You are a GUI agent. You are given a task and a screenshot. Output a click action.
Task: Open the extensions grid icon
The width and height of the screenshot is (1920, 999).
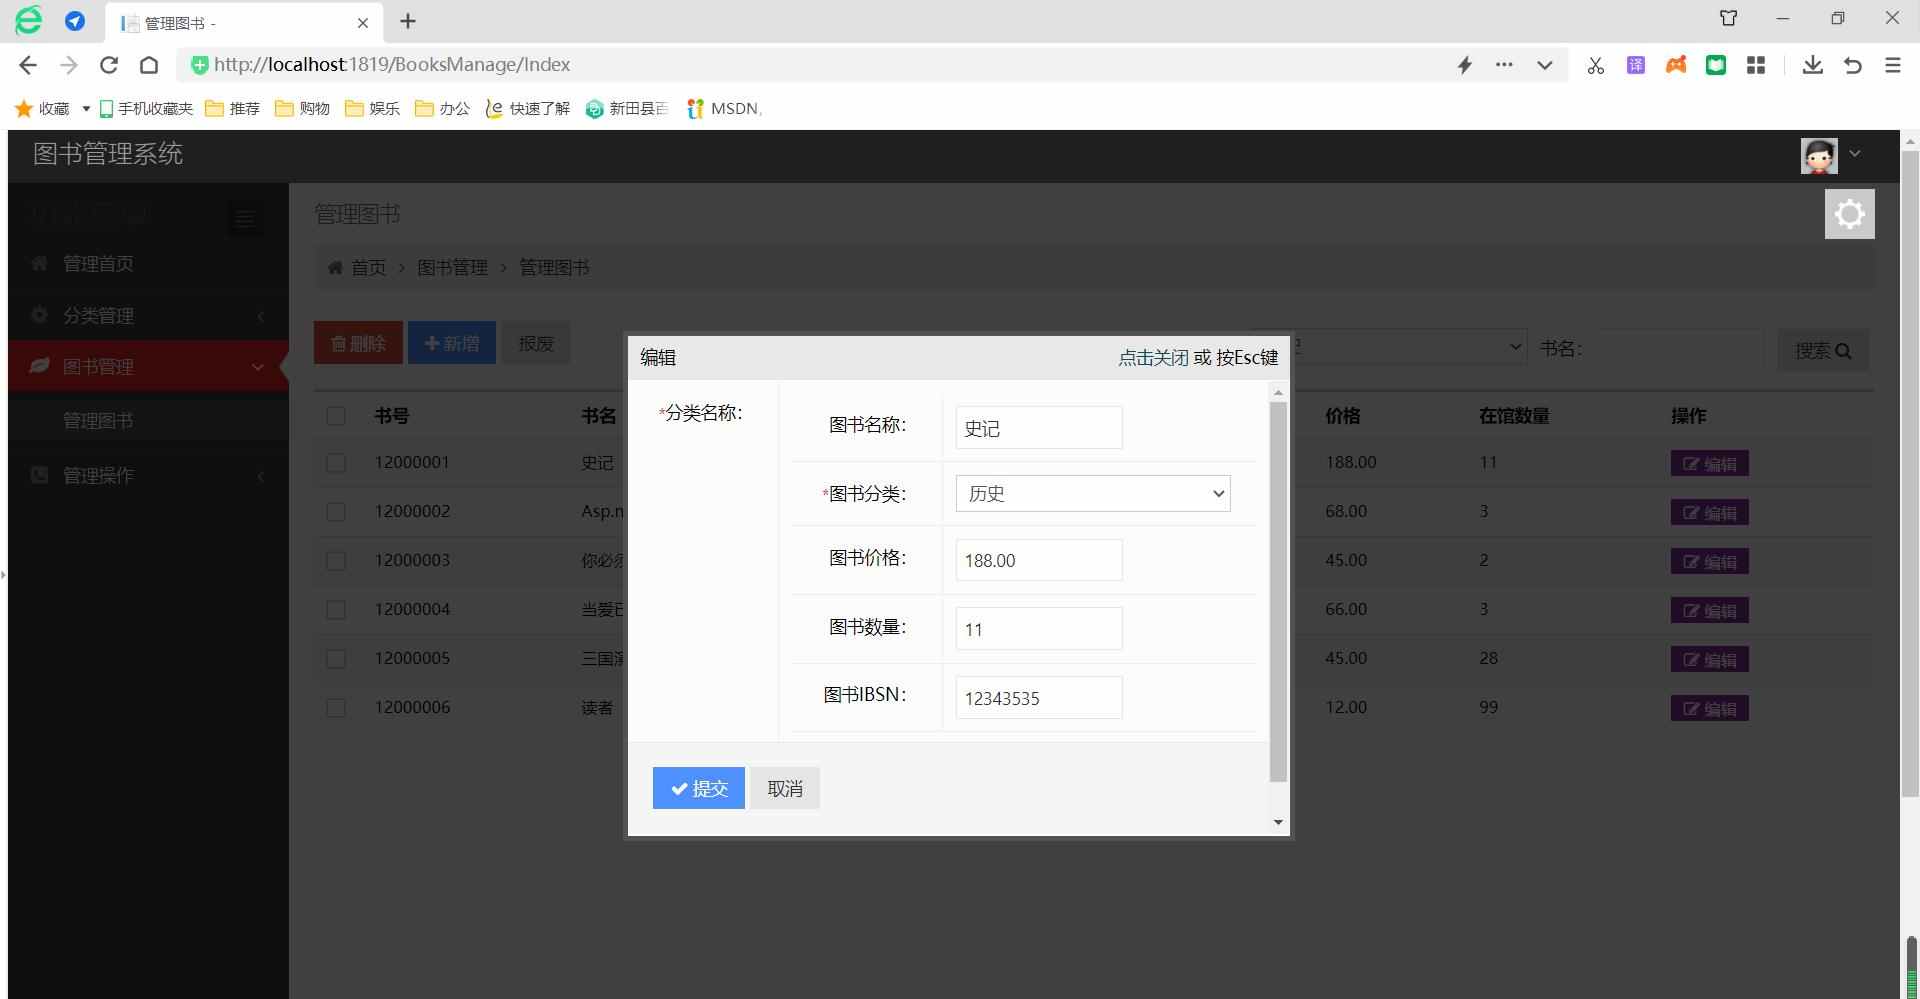coord(1756,65)
